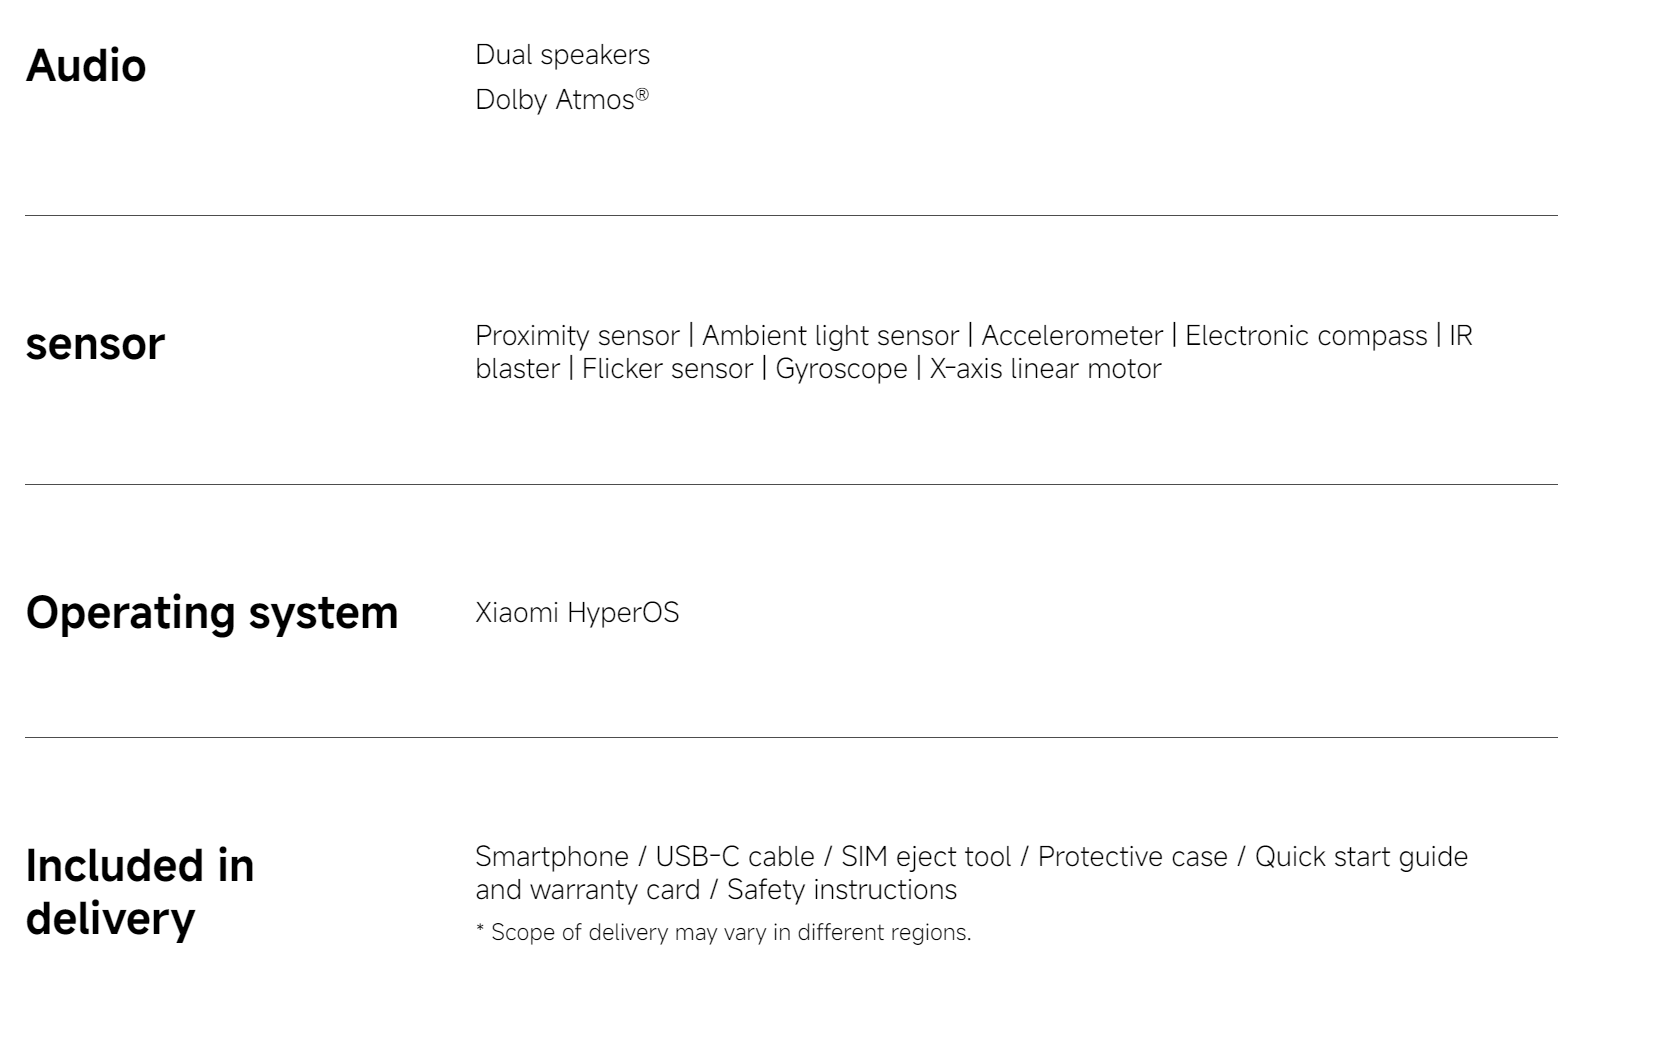Select the Ambient light sensor item
The width and height of the screenshot is (1660, 1046).
point(830,336)
